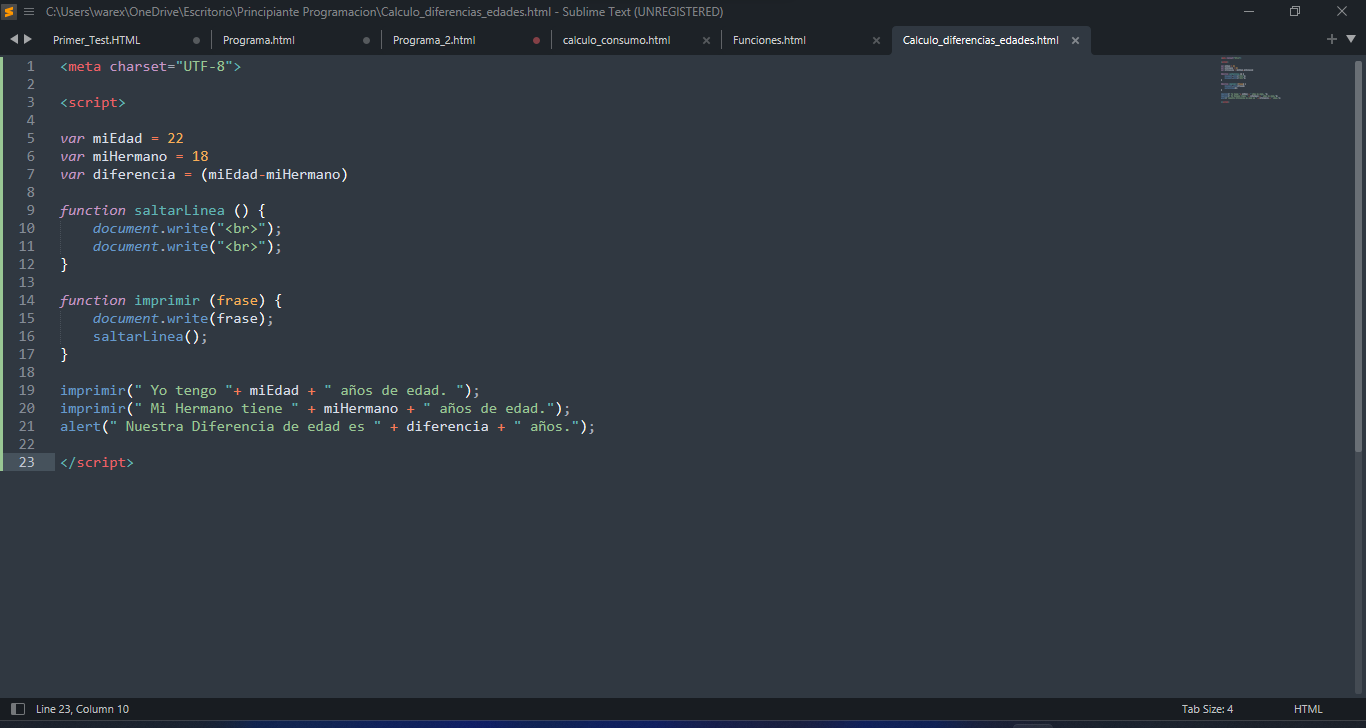Restore down the Sublime Text window
Screen dimensions: 1366x728
1295,11
